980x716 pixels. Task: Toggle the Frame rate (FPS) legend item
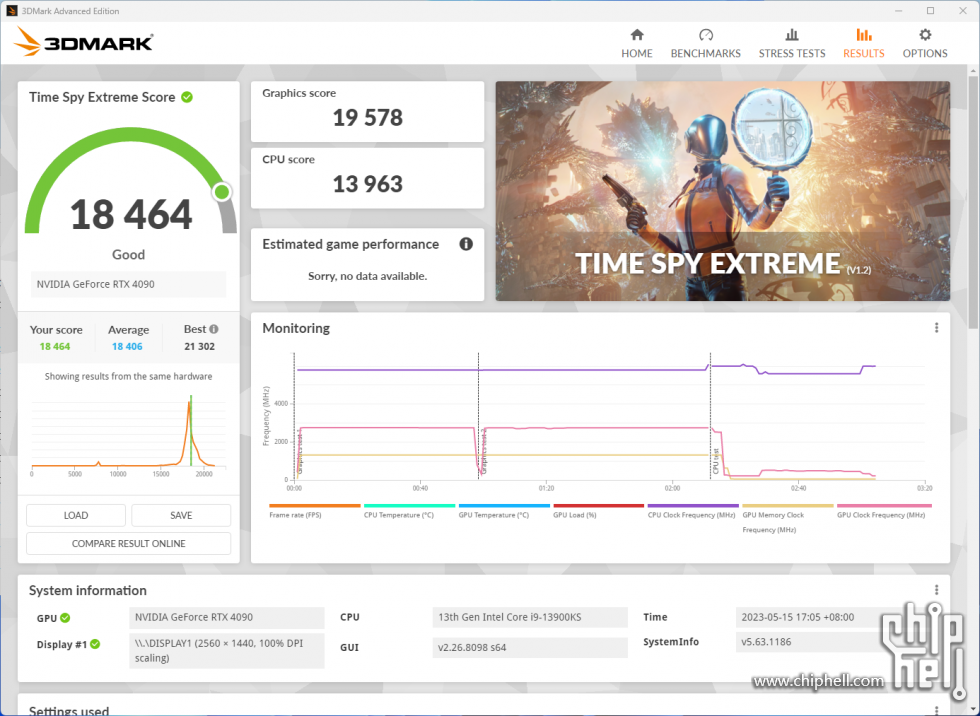point(314,511)
